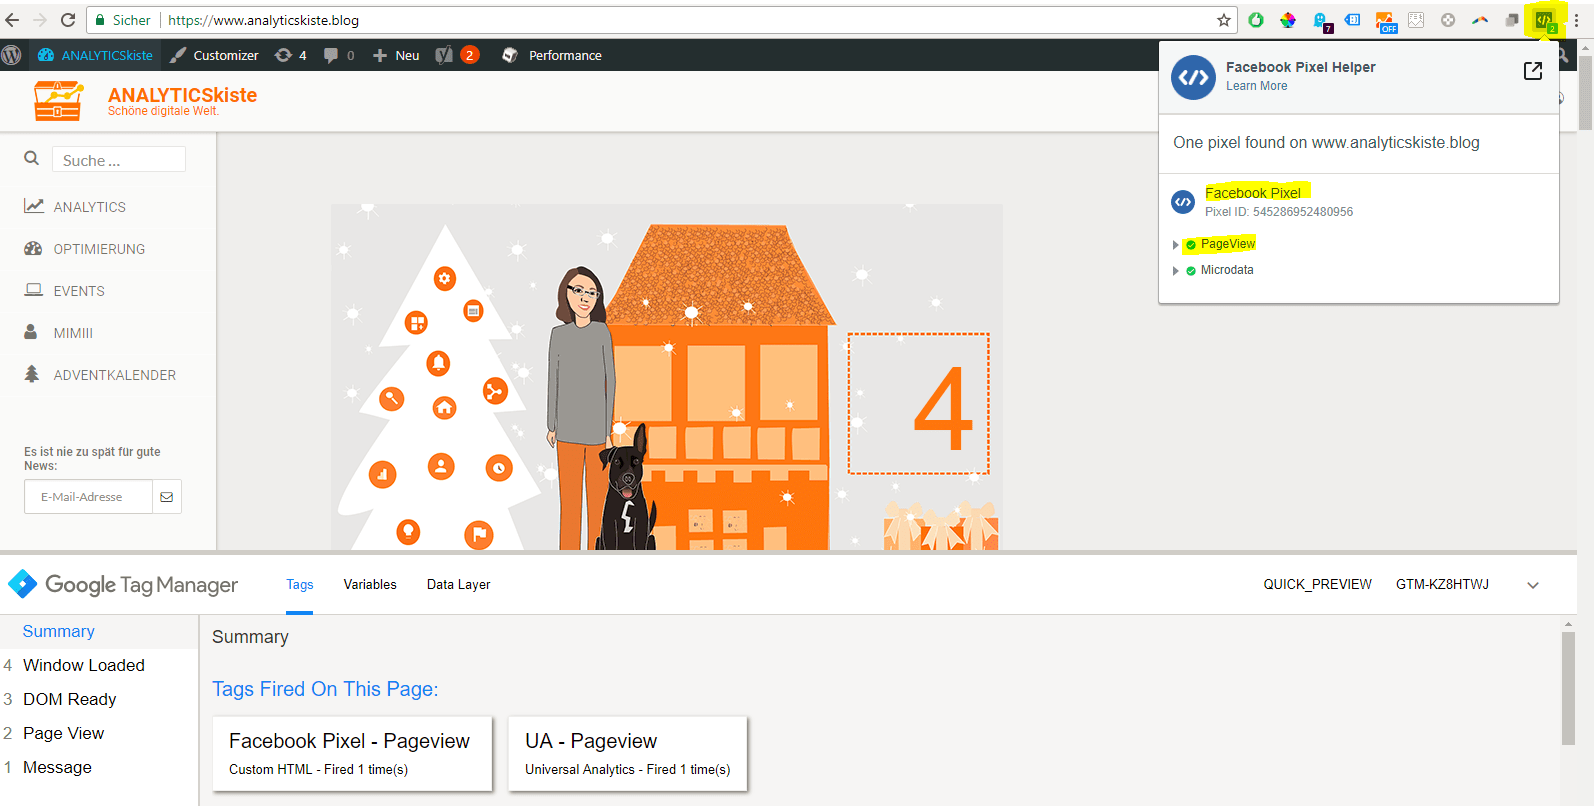Open the Facebook Pixel - Pageview tag card
Viewport: 1594px width, 806px height.
351,753
